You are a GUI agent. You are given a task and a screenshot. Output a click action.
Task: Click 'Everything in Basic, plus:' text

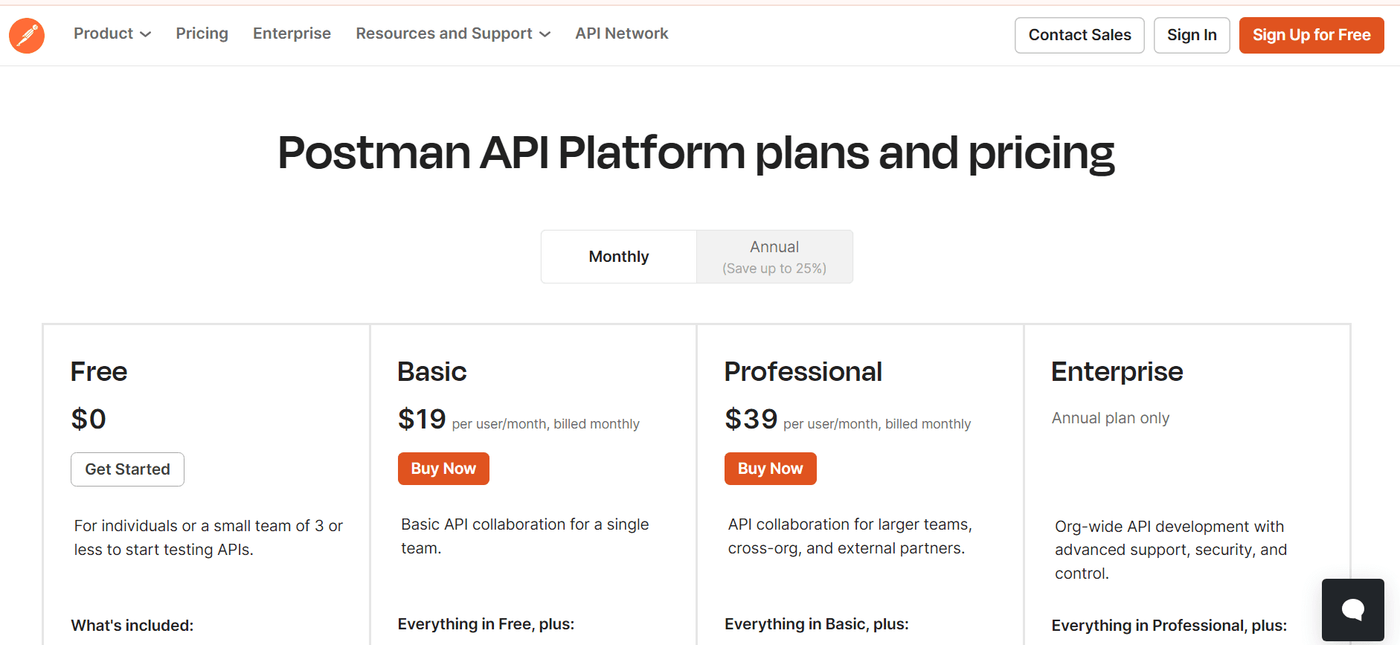[x=816, y=625]
